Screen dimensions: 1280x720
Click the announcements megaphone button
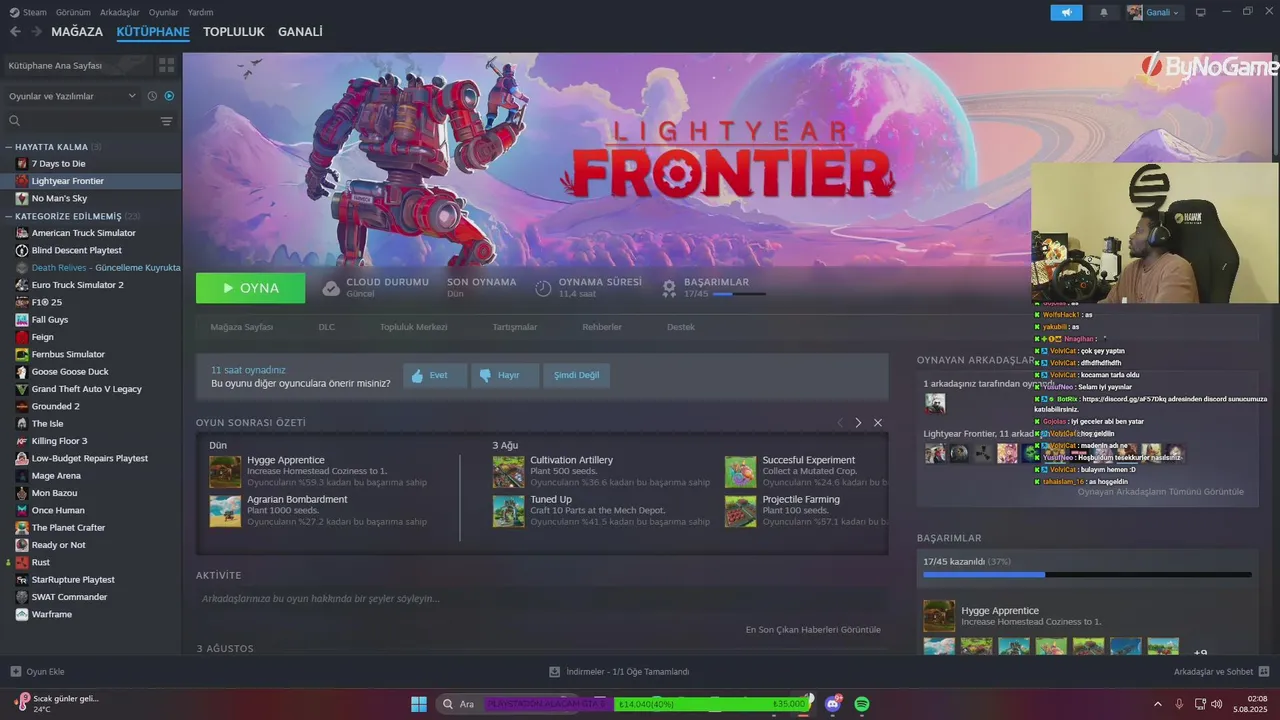click(x=1066, y=12)
